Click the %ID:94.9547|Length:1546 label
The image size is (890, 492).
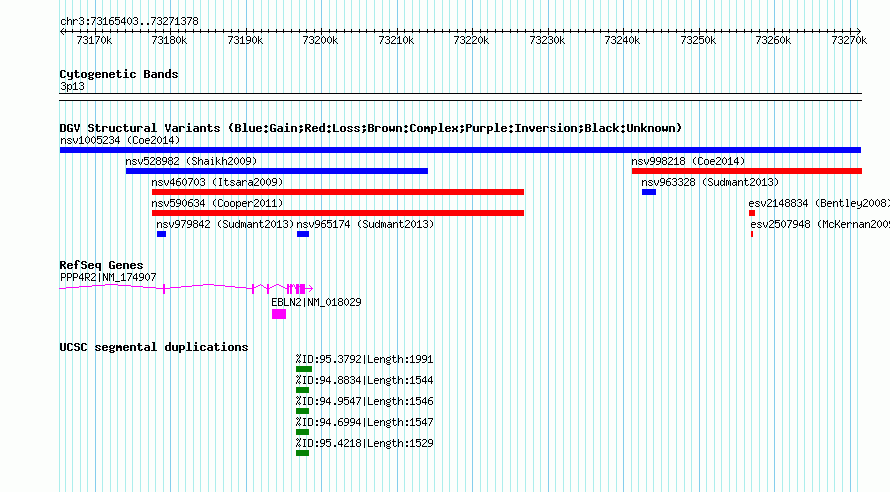[364, 402]
